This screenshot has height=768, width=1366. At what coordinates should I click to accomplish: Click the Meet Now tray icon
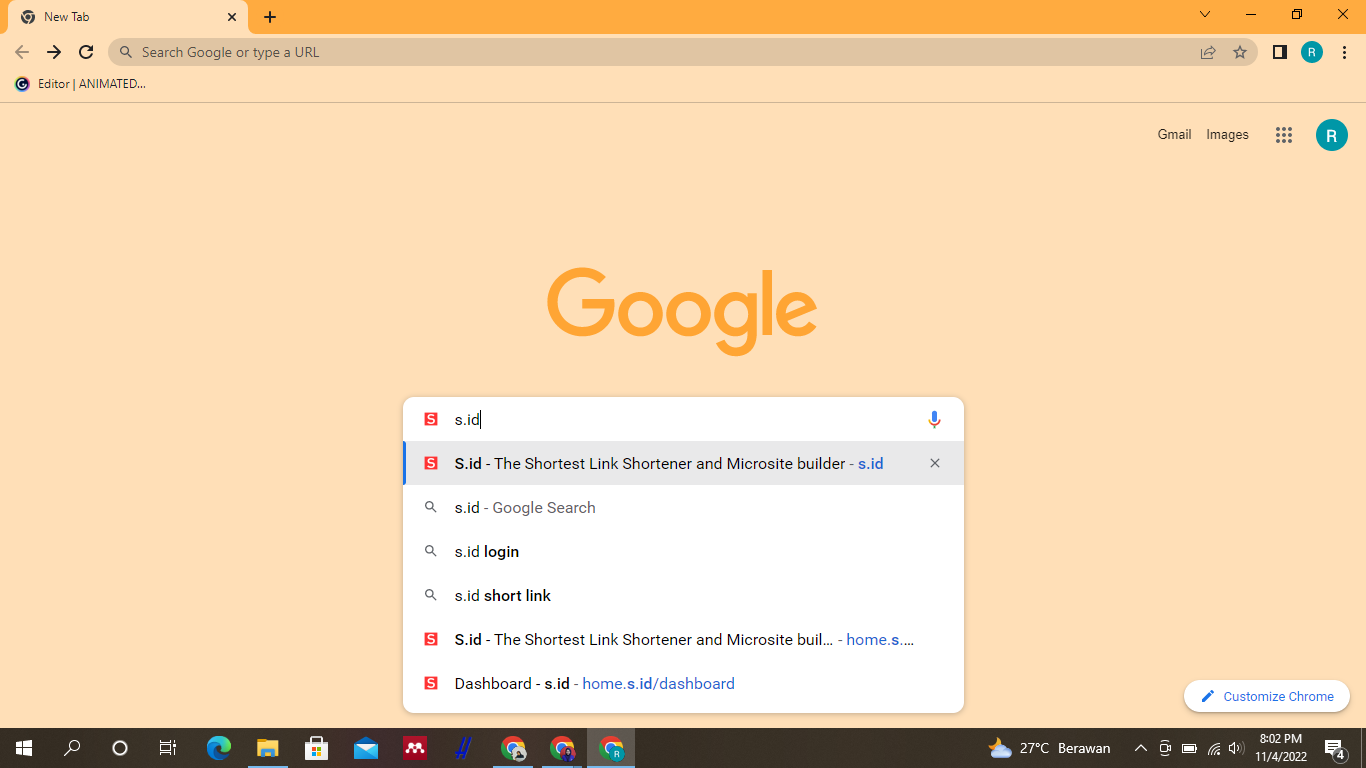tap(1165, 748)
